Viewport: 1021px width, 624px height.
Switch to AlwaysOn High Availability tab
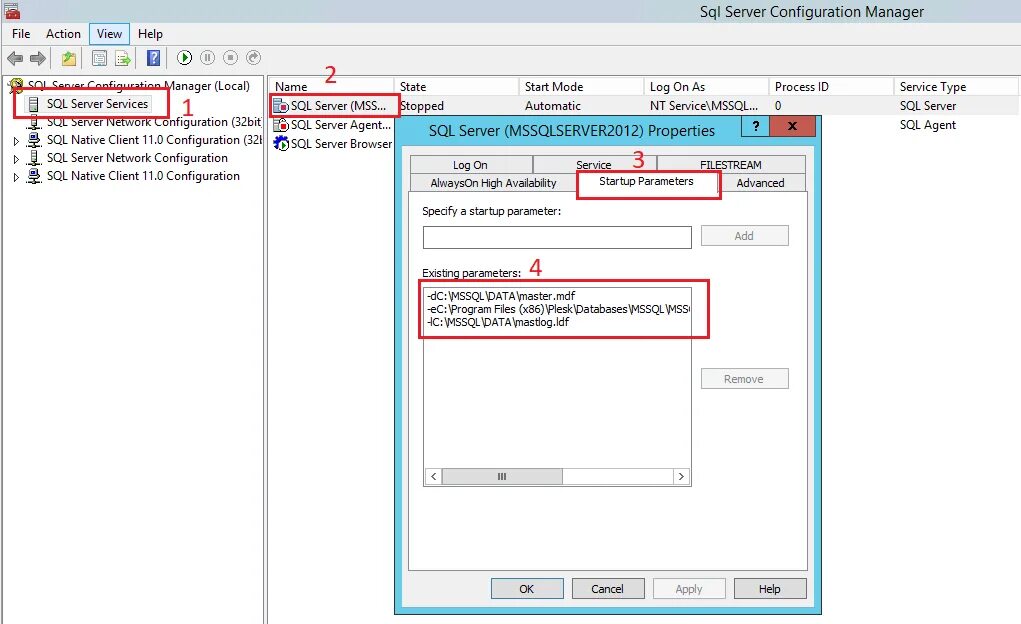point(493,183)
